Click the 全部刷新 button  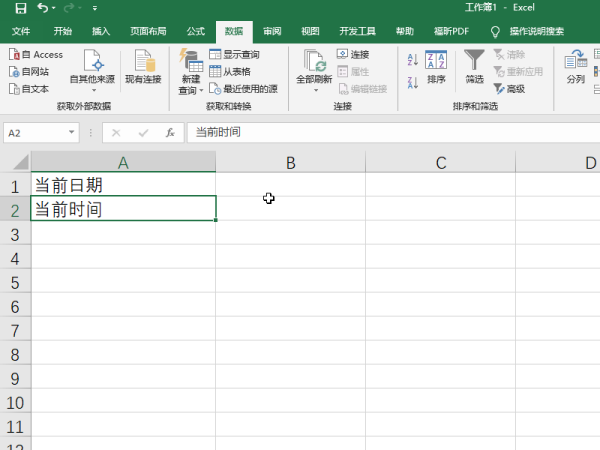[x=314, y=67]
